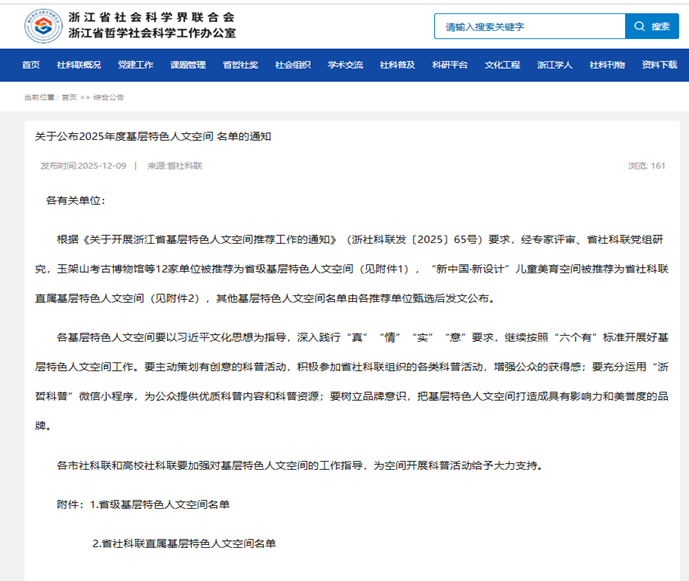The width and height of the screenshot is (689, 581).
Task: Click the federation logo emblem
Action: click(36, 25)
